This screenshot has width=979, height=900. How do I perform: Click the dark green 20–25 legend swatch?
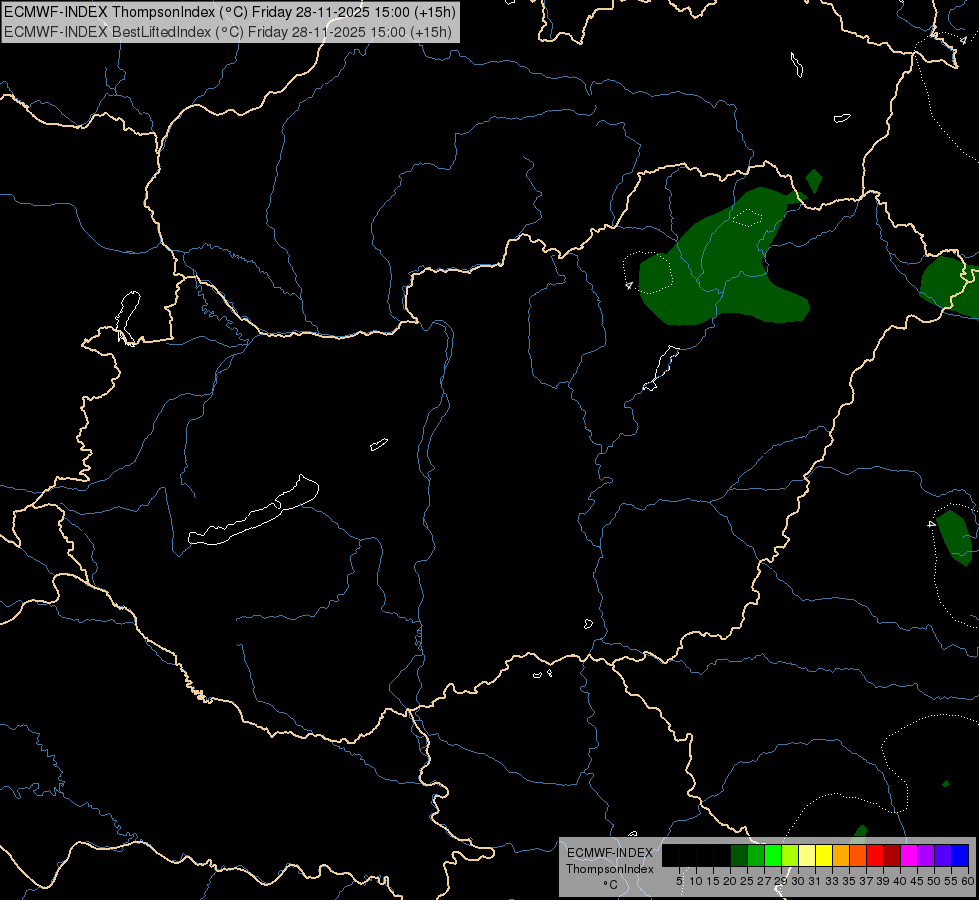pyautogui.click(x=739, y=855)
